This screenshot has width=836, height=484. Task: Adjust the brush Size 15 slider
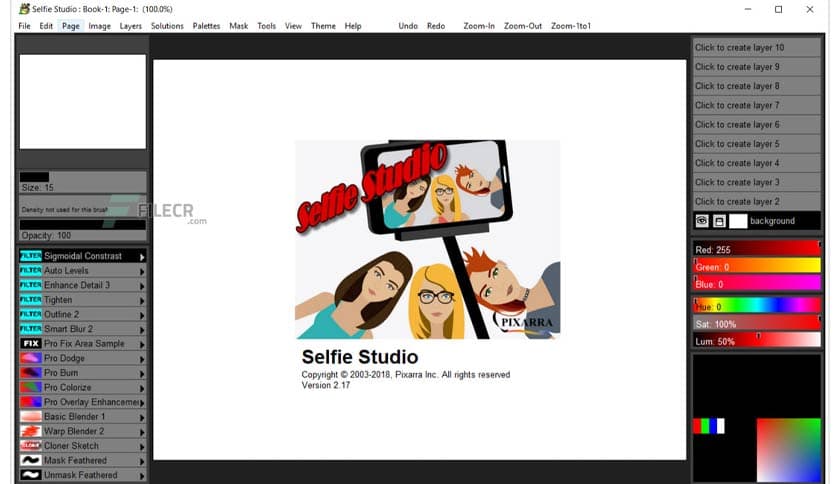click(83, 182)
